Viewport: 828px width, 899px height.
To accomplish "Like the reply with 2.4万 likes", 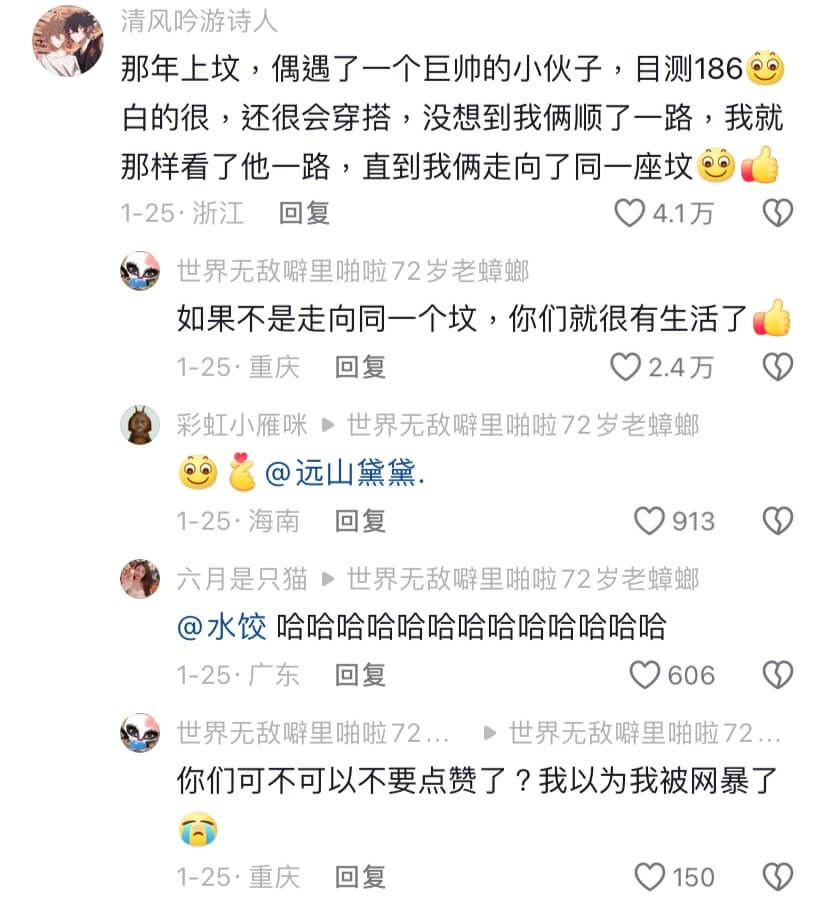I will 625,367.
